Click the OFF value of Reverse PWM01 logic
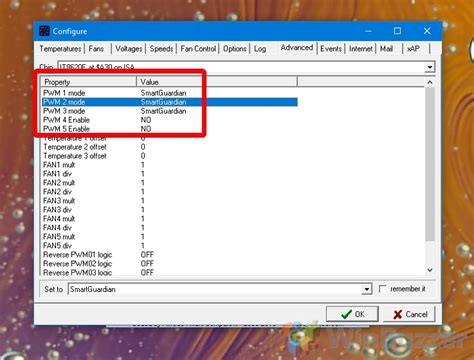Screen dimensions: 474x360 pyautogui.click(x=147, y=255)
